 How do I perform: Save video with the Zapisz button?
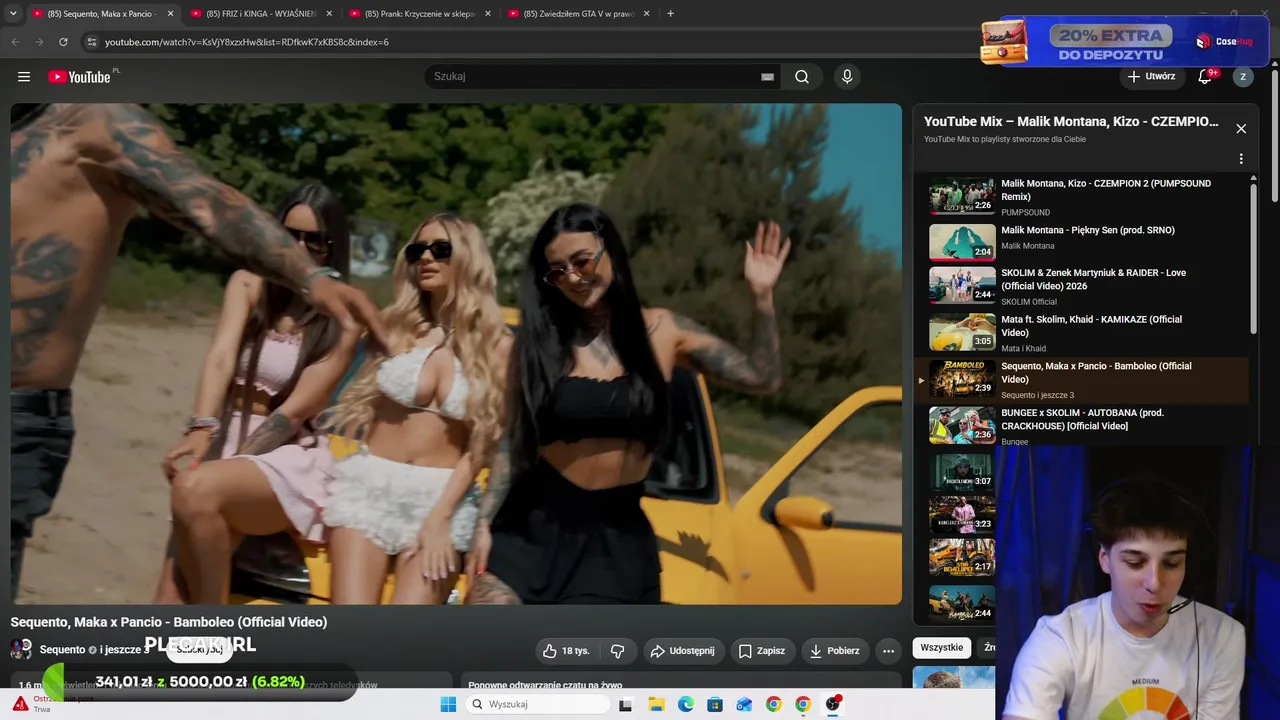762,651
